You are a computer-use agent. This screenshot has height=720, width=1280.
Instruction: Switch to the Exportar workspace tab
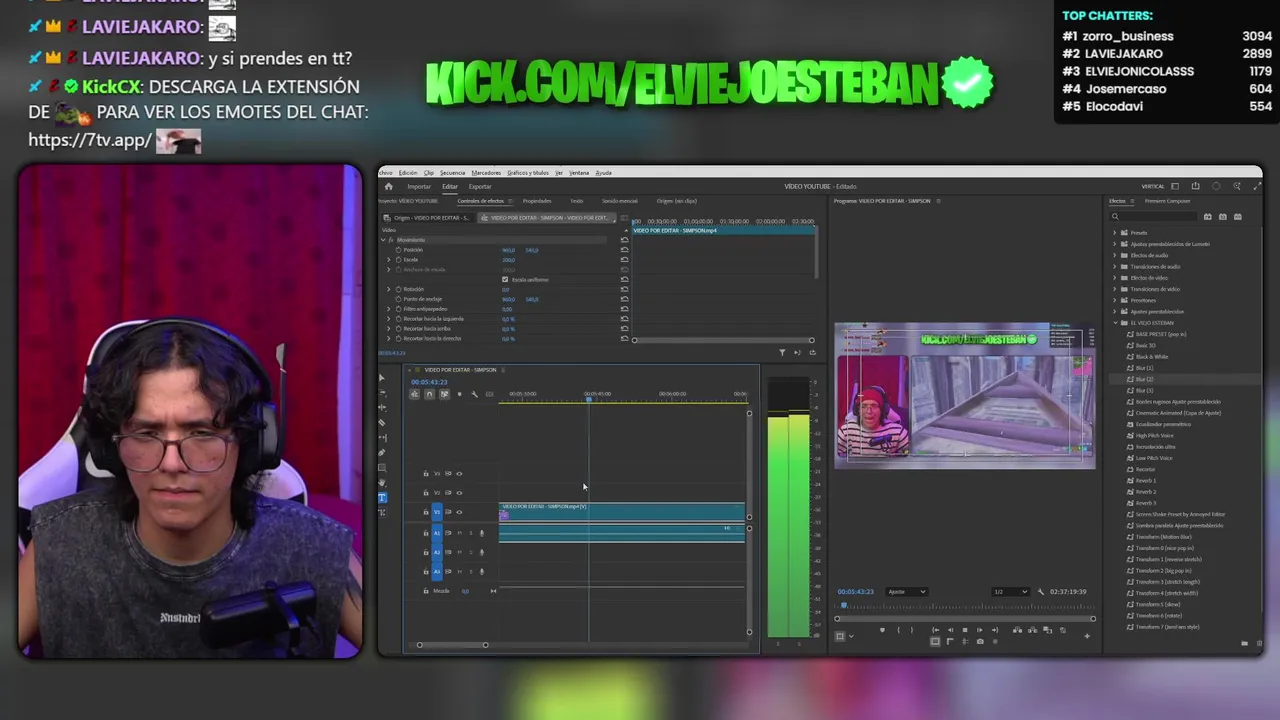480,186
